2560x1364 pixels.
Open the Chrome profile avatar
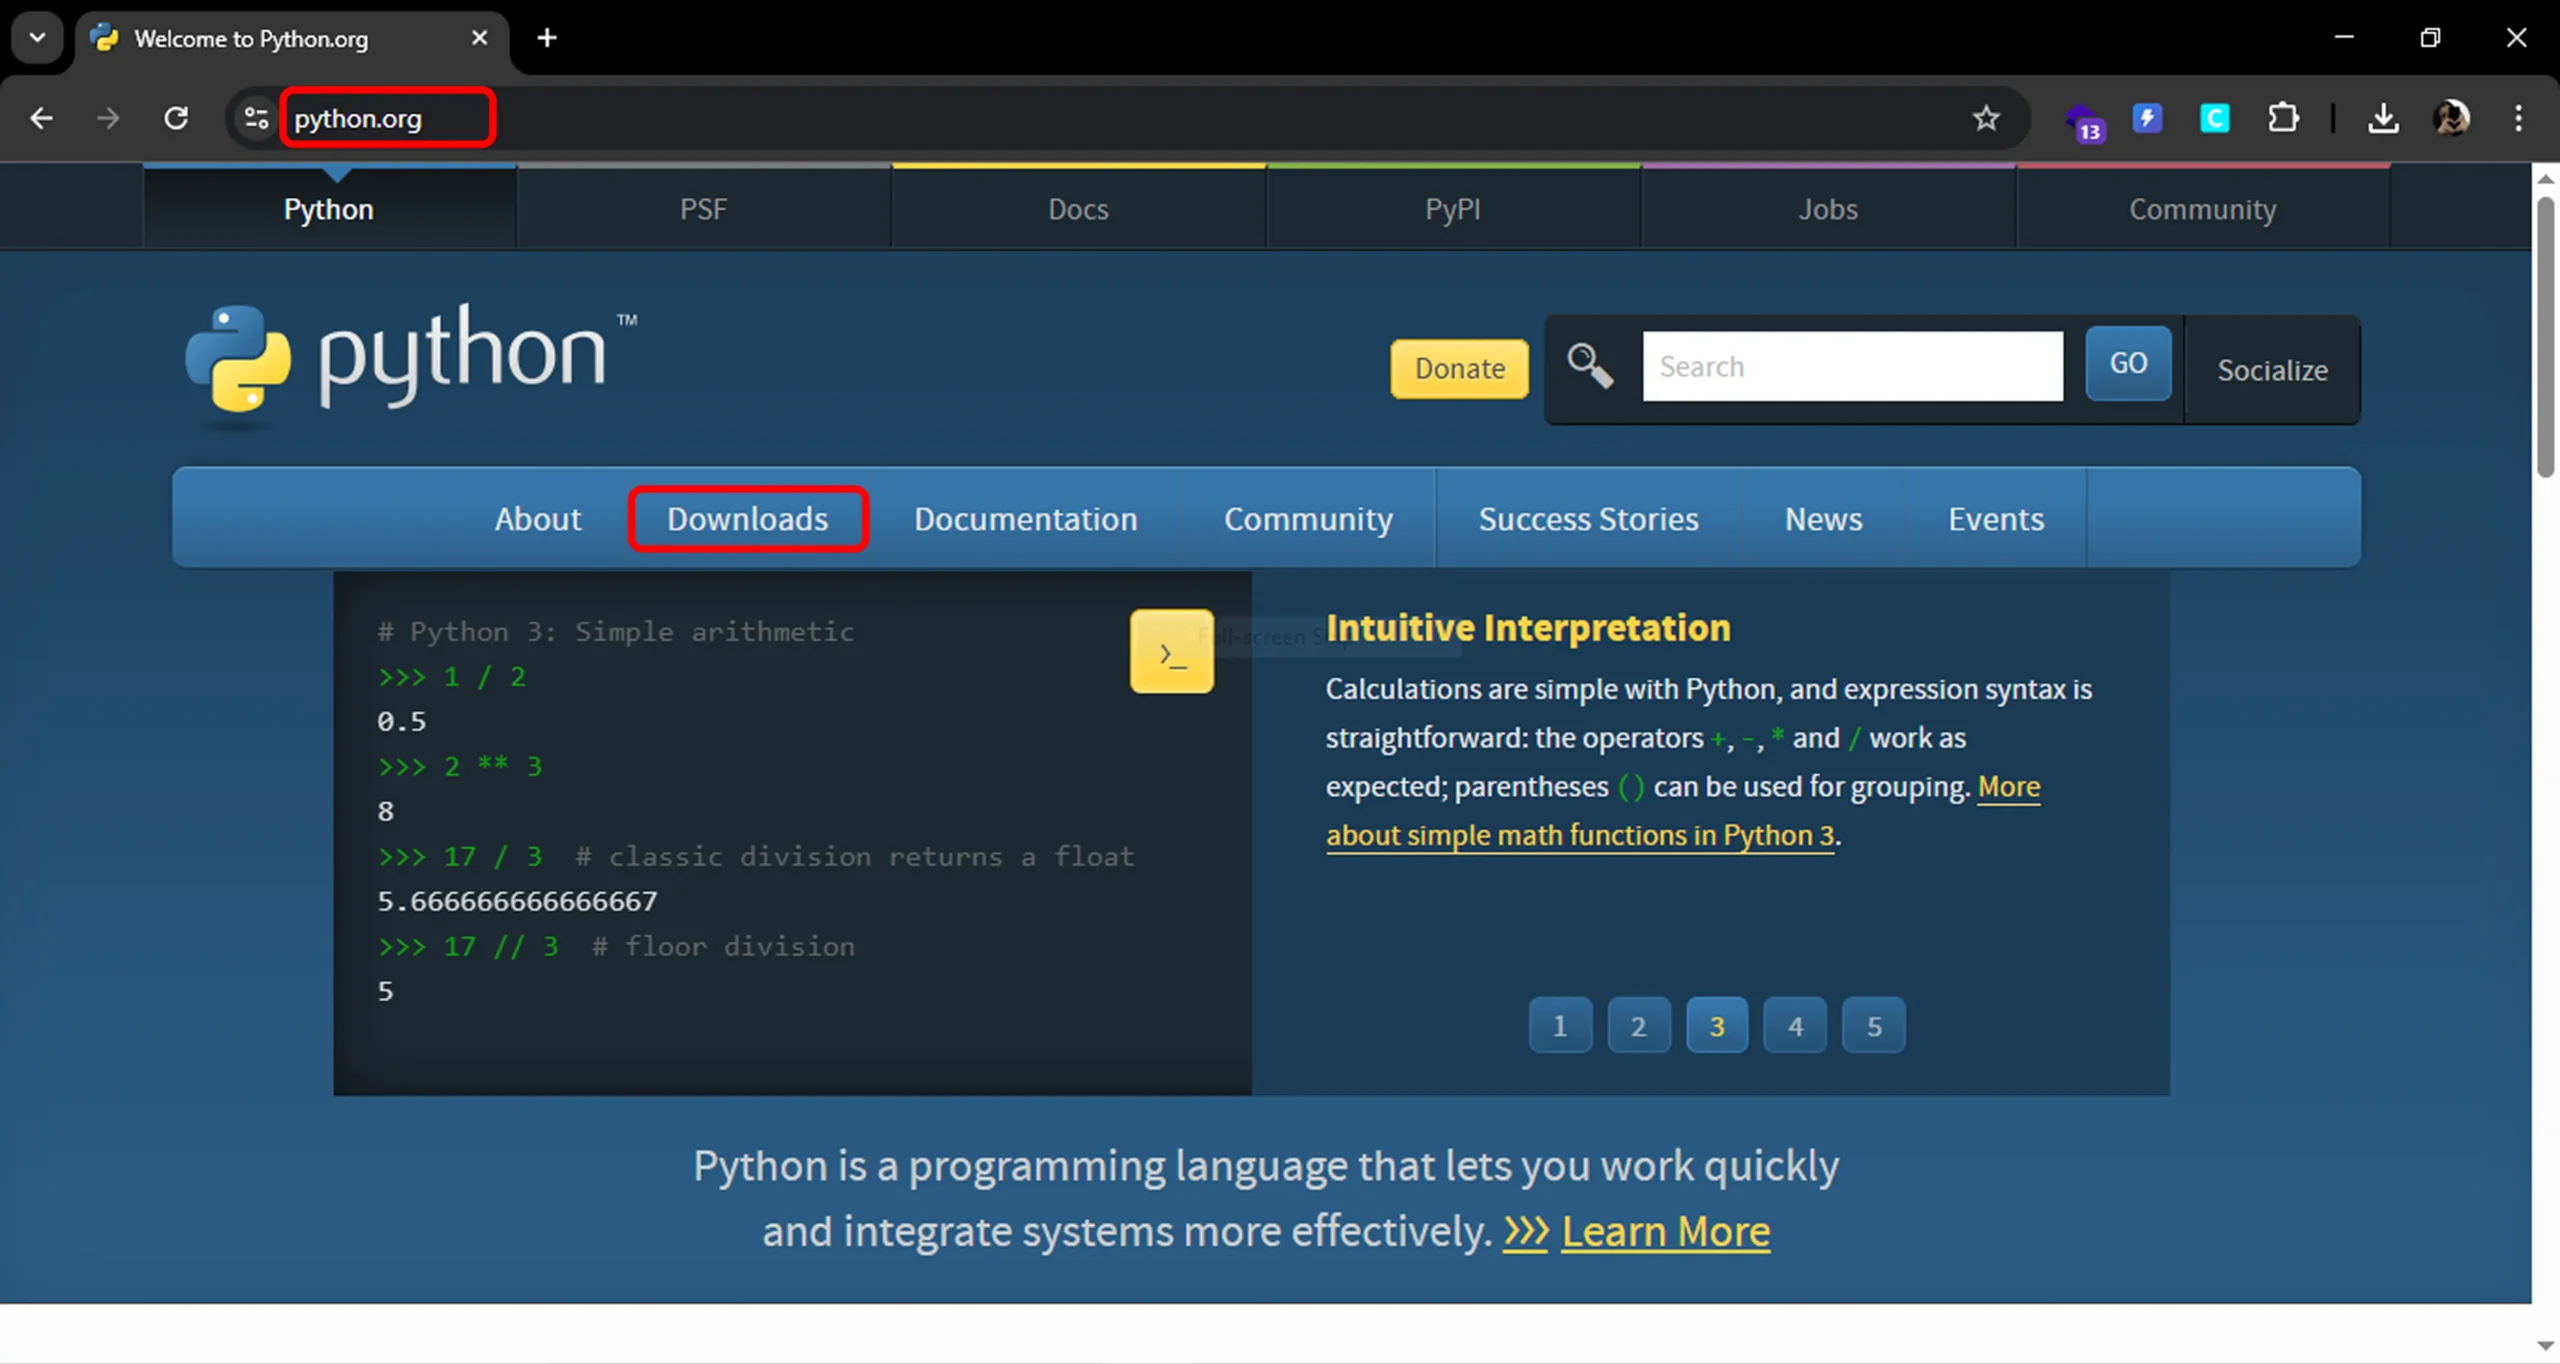[2452, 118]
